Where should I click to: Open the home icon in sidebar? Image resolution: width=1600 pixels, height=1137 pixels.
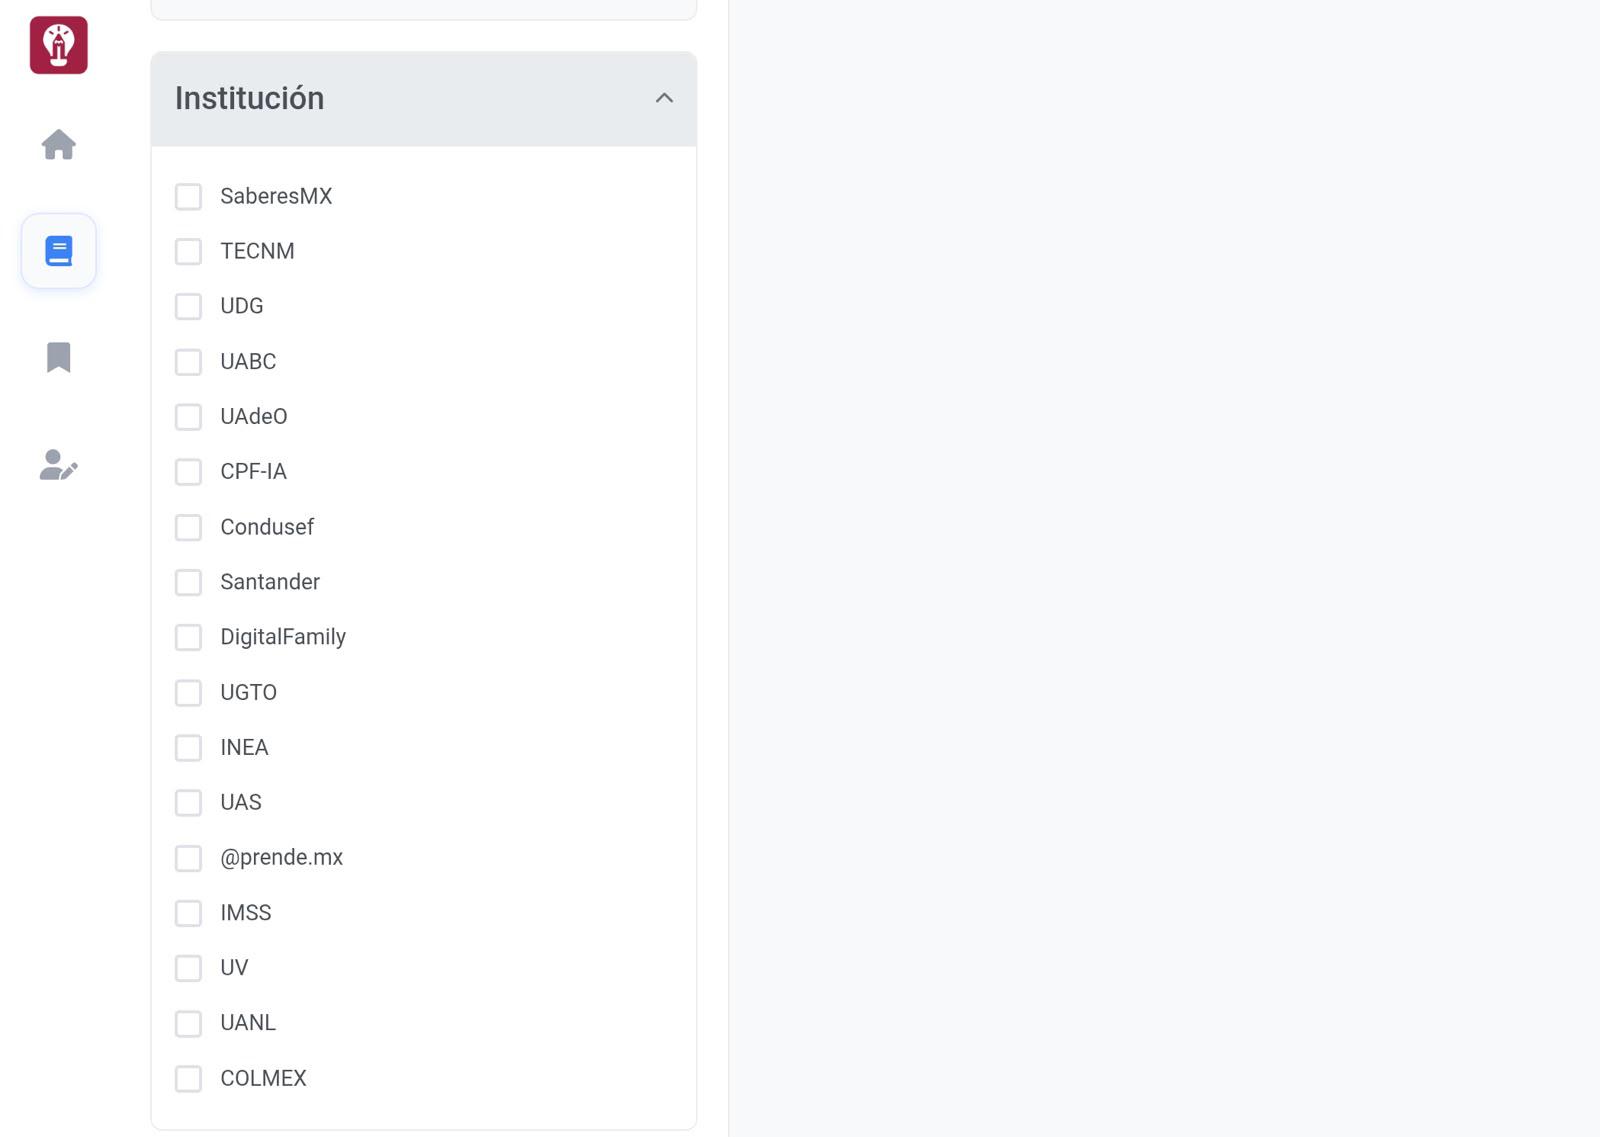(59, 145)
